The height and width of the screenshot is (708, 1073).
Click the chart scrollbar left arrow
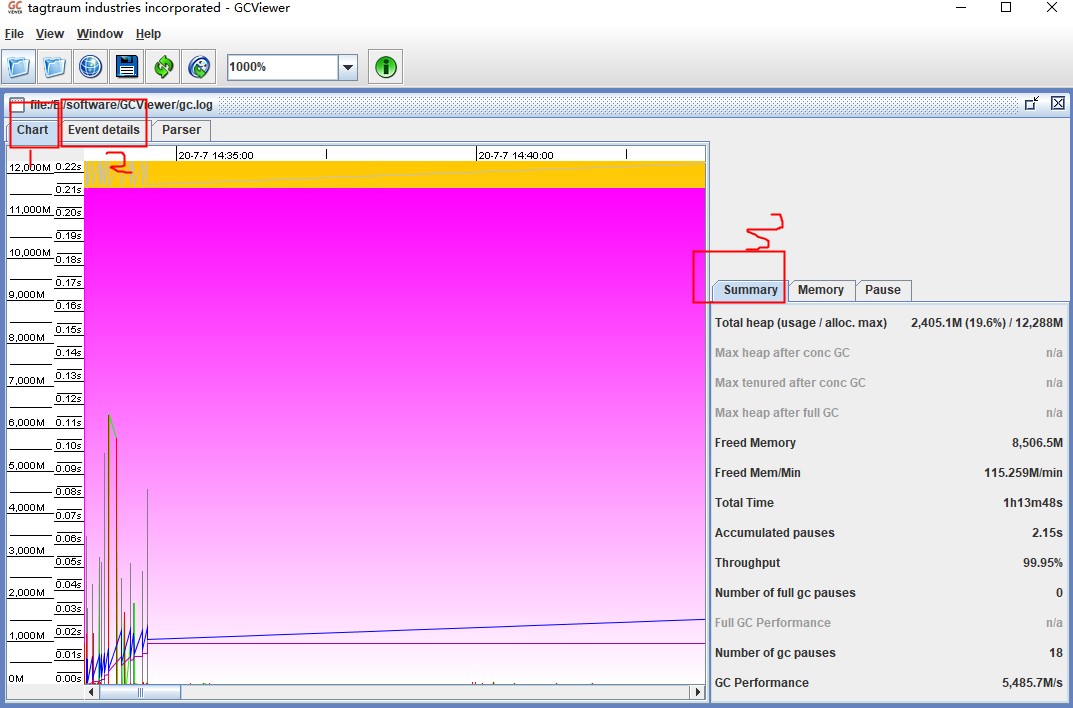92,692
